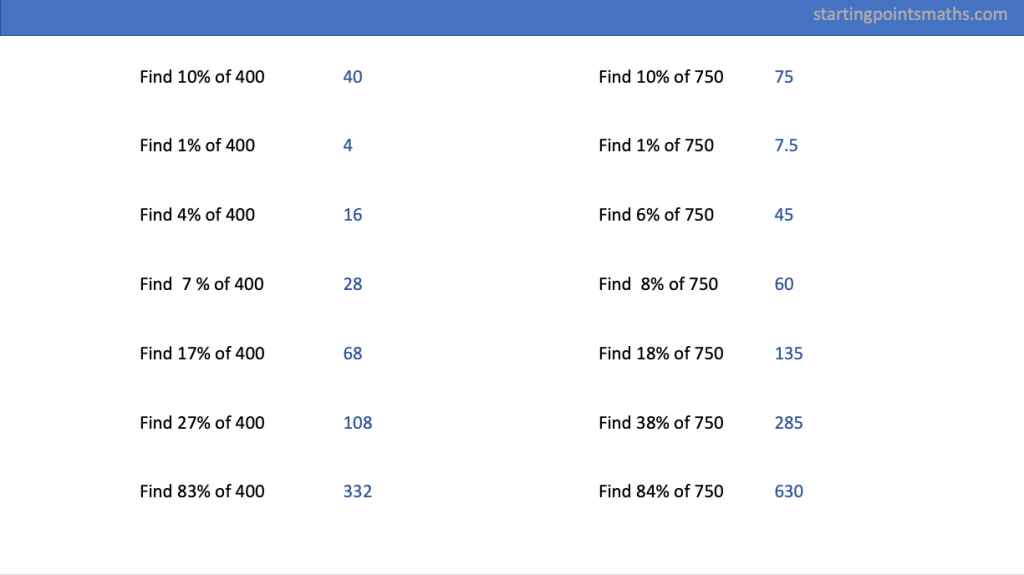Screen dimensions: 1024x575
Task: Click the 'Find 17% of 400' question
Action: [x=202, y=354]
